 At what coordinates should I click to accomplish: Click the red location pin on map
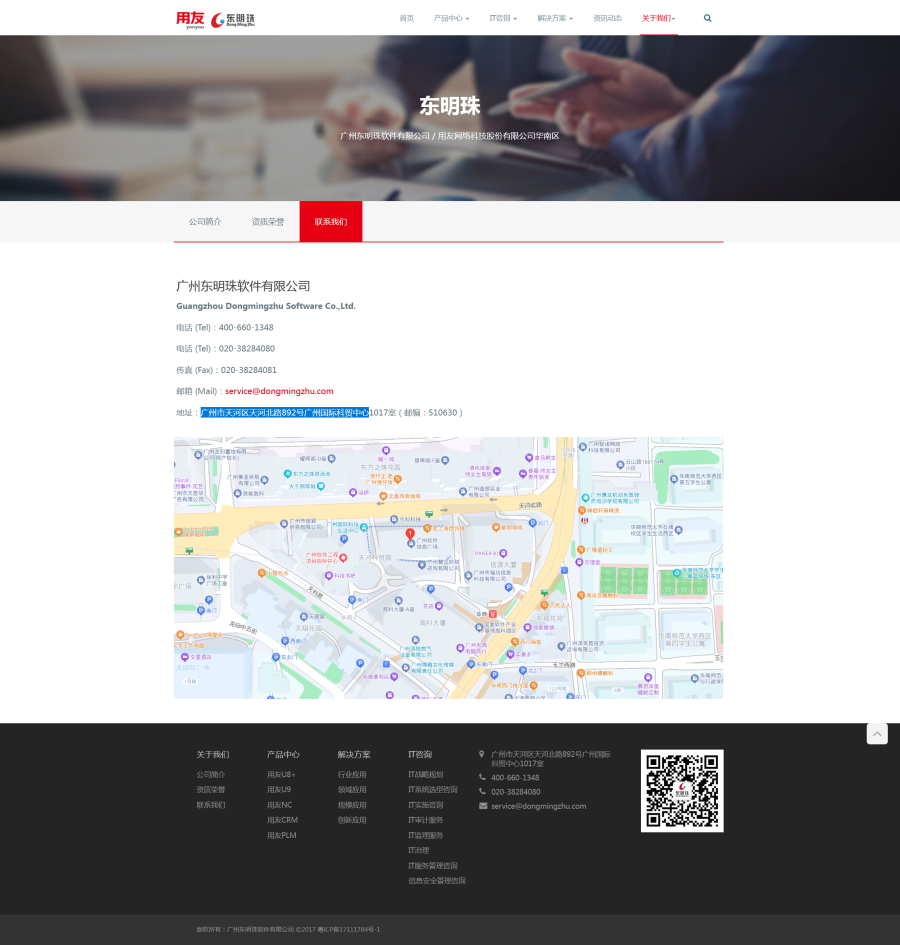coord(409,535)
